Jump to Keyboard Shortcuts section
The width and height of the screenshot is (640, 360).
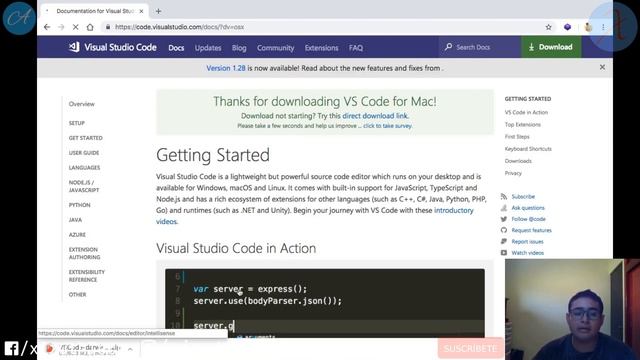528,149
